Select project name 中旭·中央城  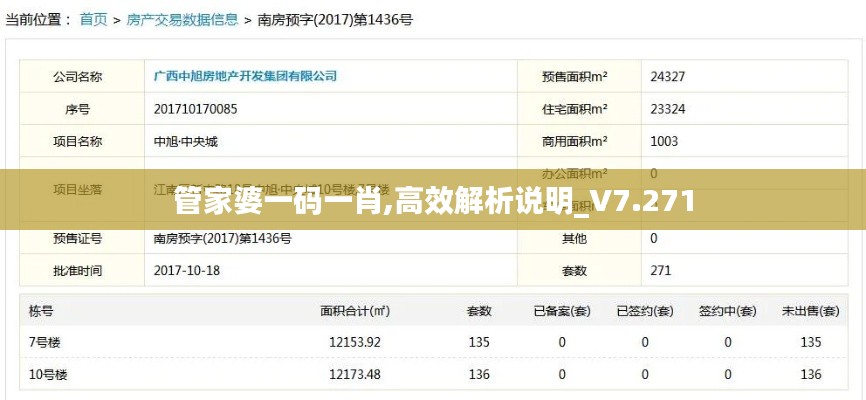pos(185,141)
